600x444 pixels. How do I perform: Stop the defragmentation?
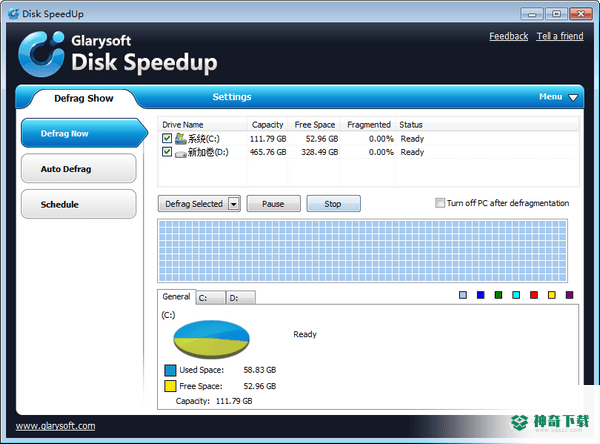(x=333, y=204)
